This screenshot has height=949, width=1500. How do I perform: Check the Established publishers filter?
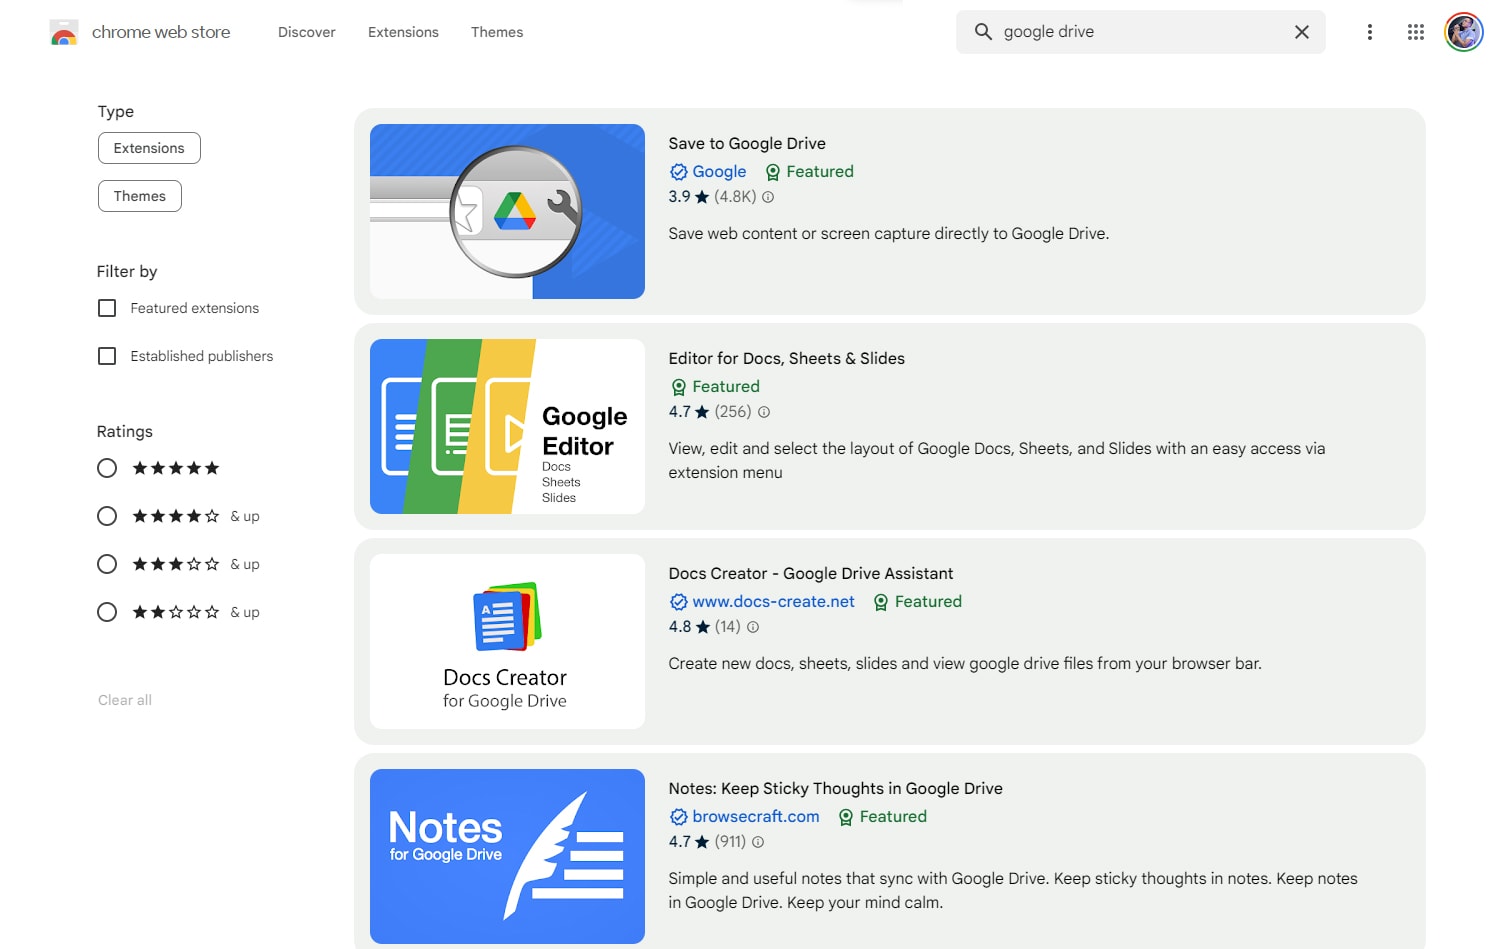pos(107,356)
